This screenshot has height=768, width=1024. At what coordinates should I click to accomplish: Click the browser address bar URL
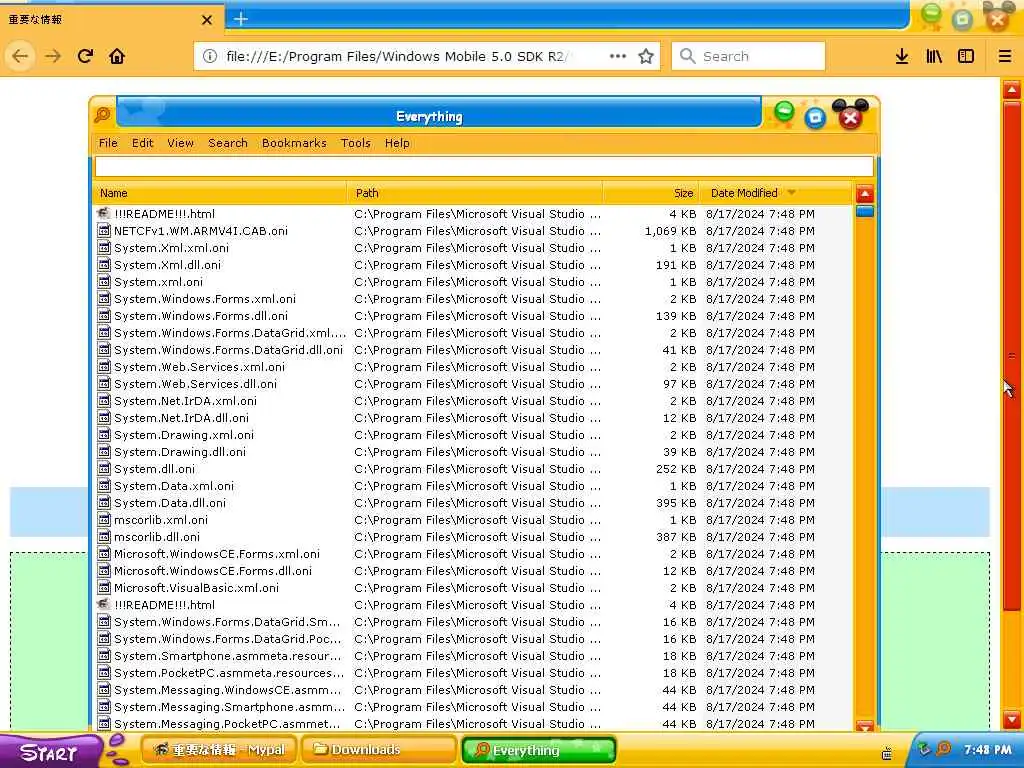click(399, 56)
